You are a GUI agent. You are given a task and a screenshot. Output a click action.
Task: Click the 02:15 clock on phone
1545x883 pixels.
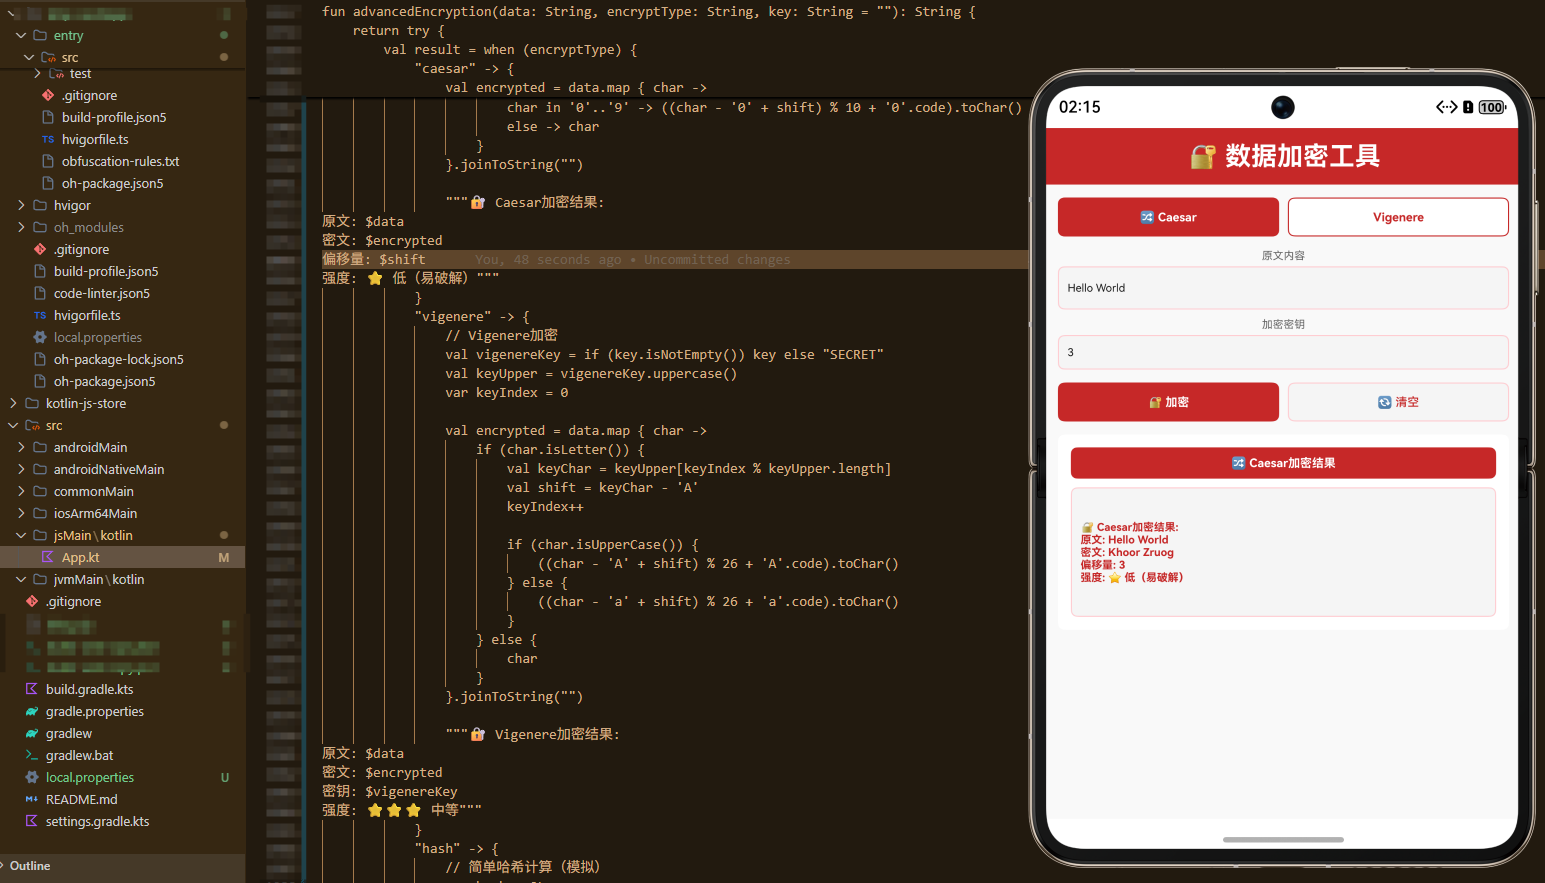(x=1080, y=107)
